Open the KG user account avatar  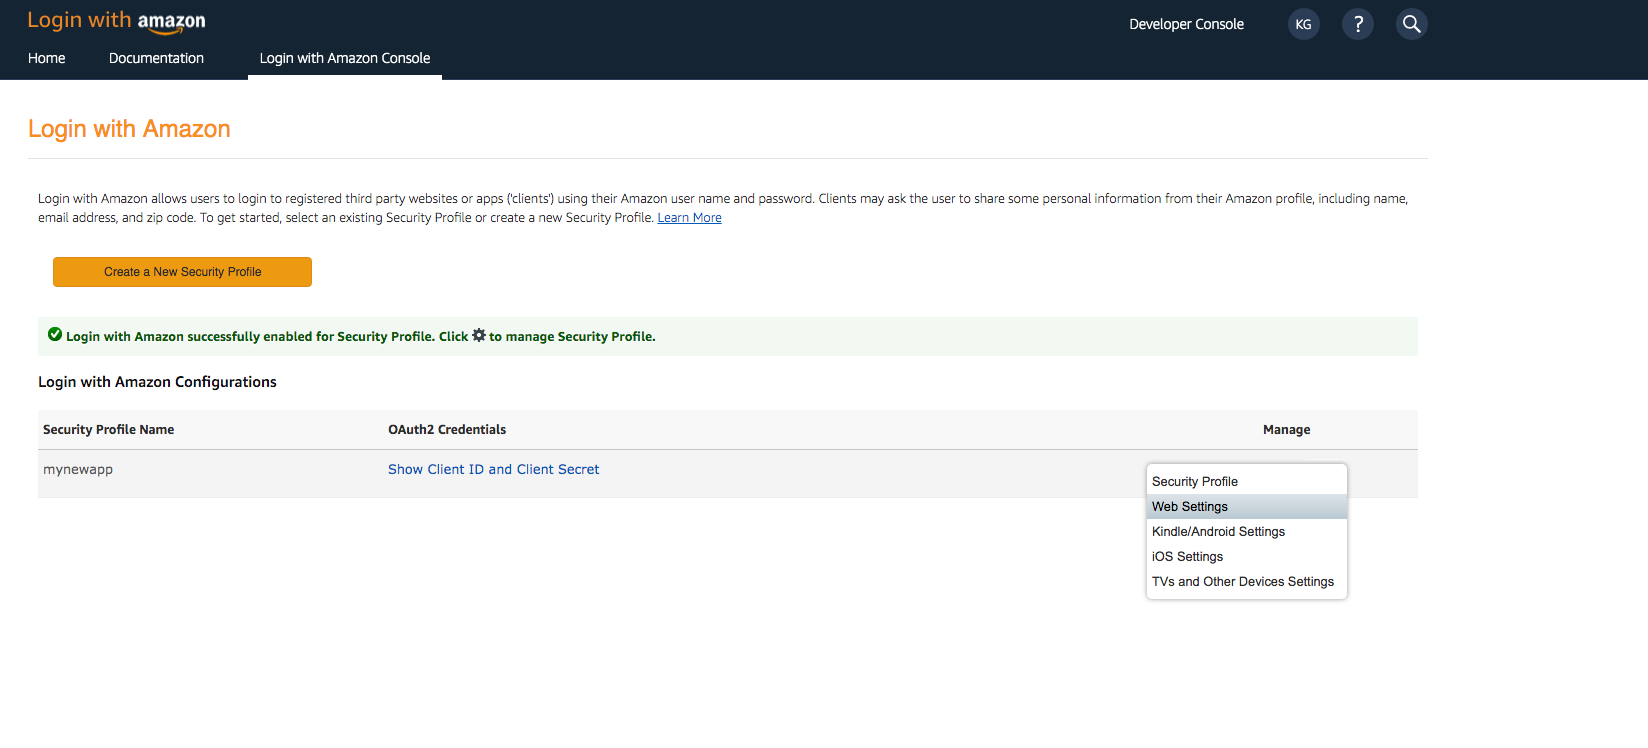(x=1303, y=24)
